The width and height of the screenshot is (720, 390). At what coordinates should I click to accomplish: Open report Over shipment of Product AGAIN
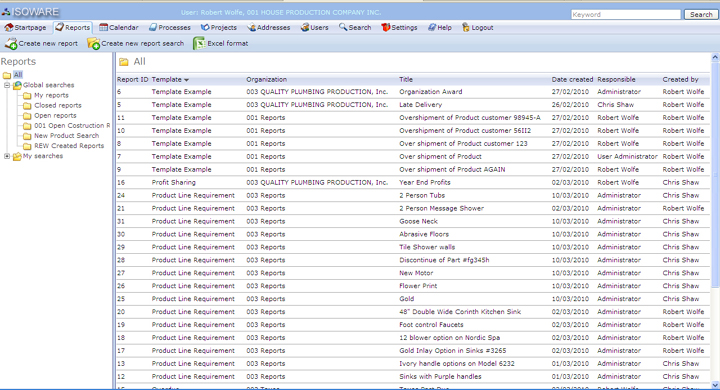pos(452,170)
